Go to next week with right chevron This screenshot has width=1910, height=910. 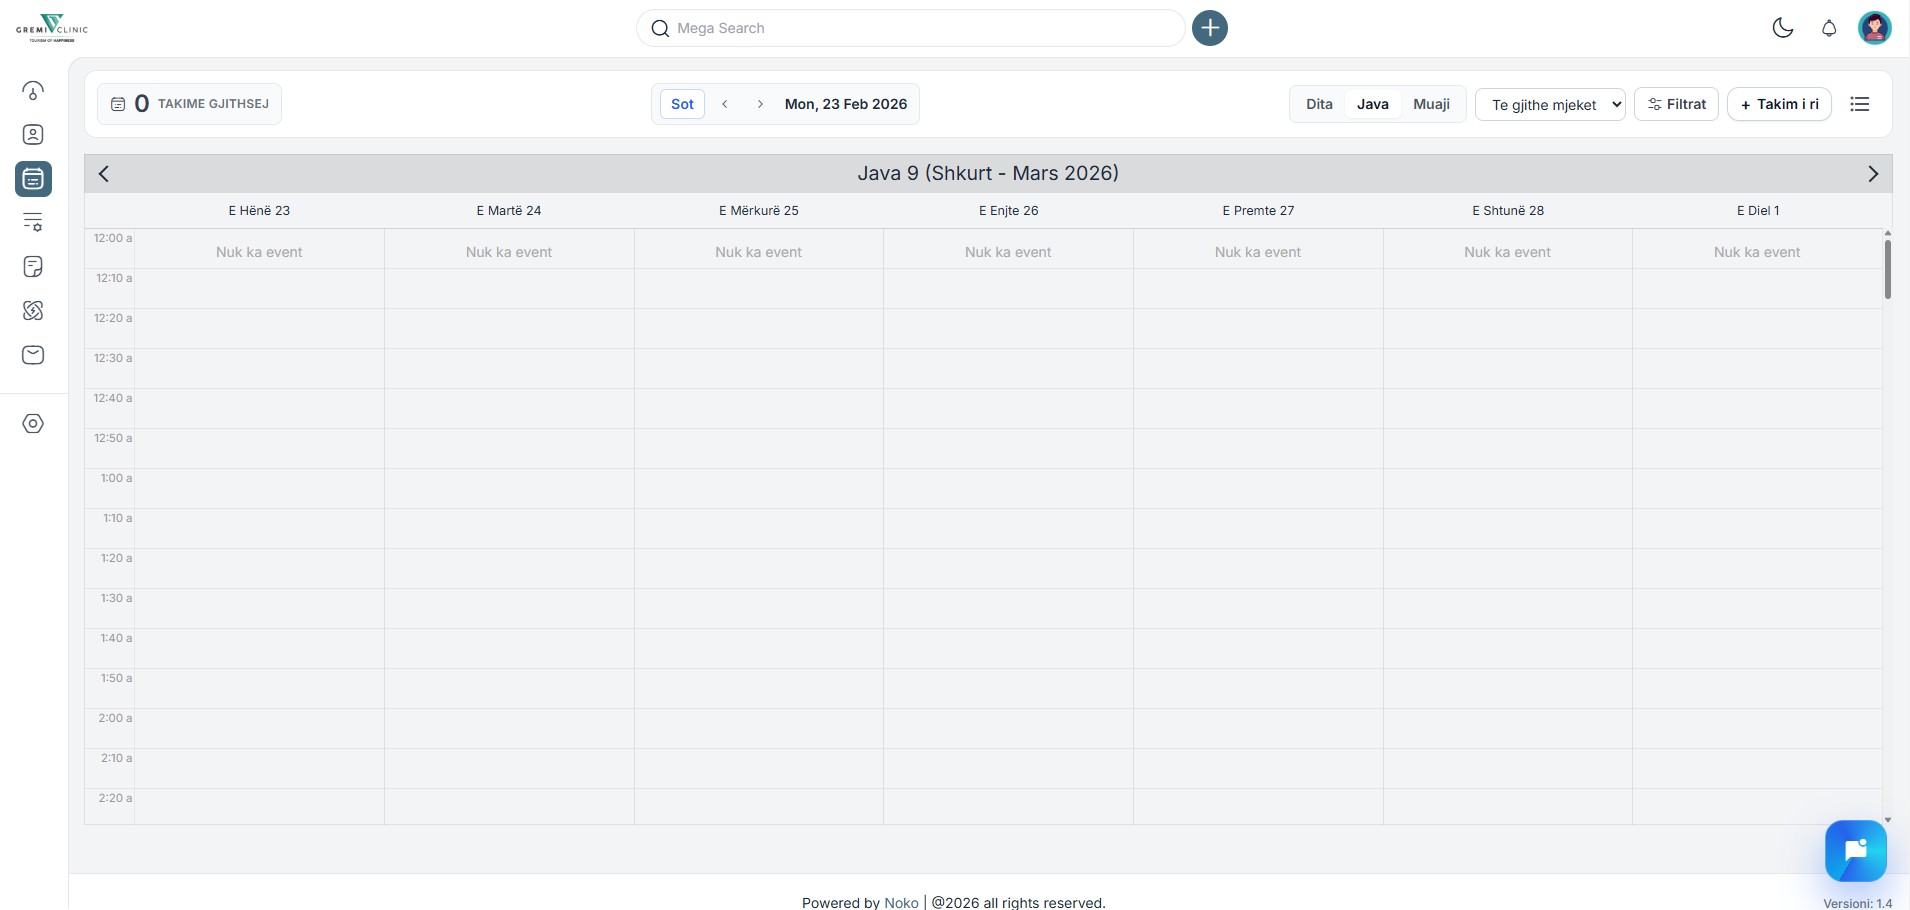click(x=1873, y=174)
